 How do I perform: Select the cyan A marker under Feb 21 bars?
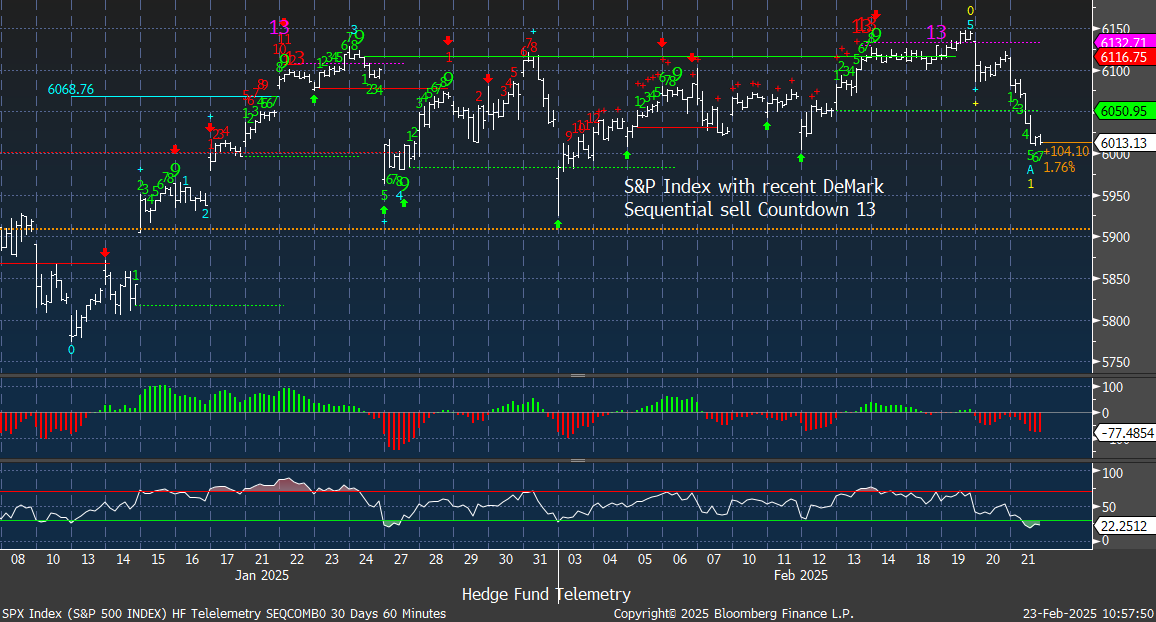pos(1031,170)
